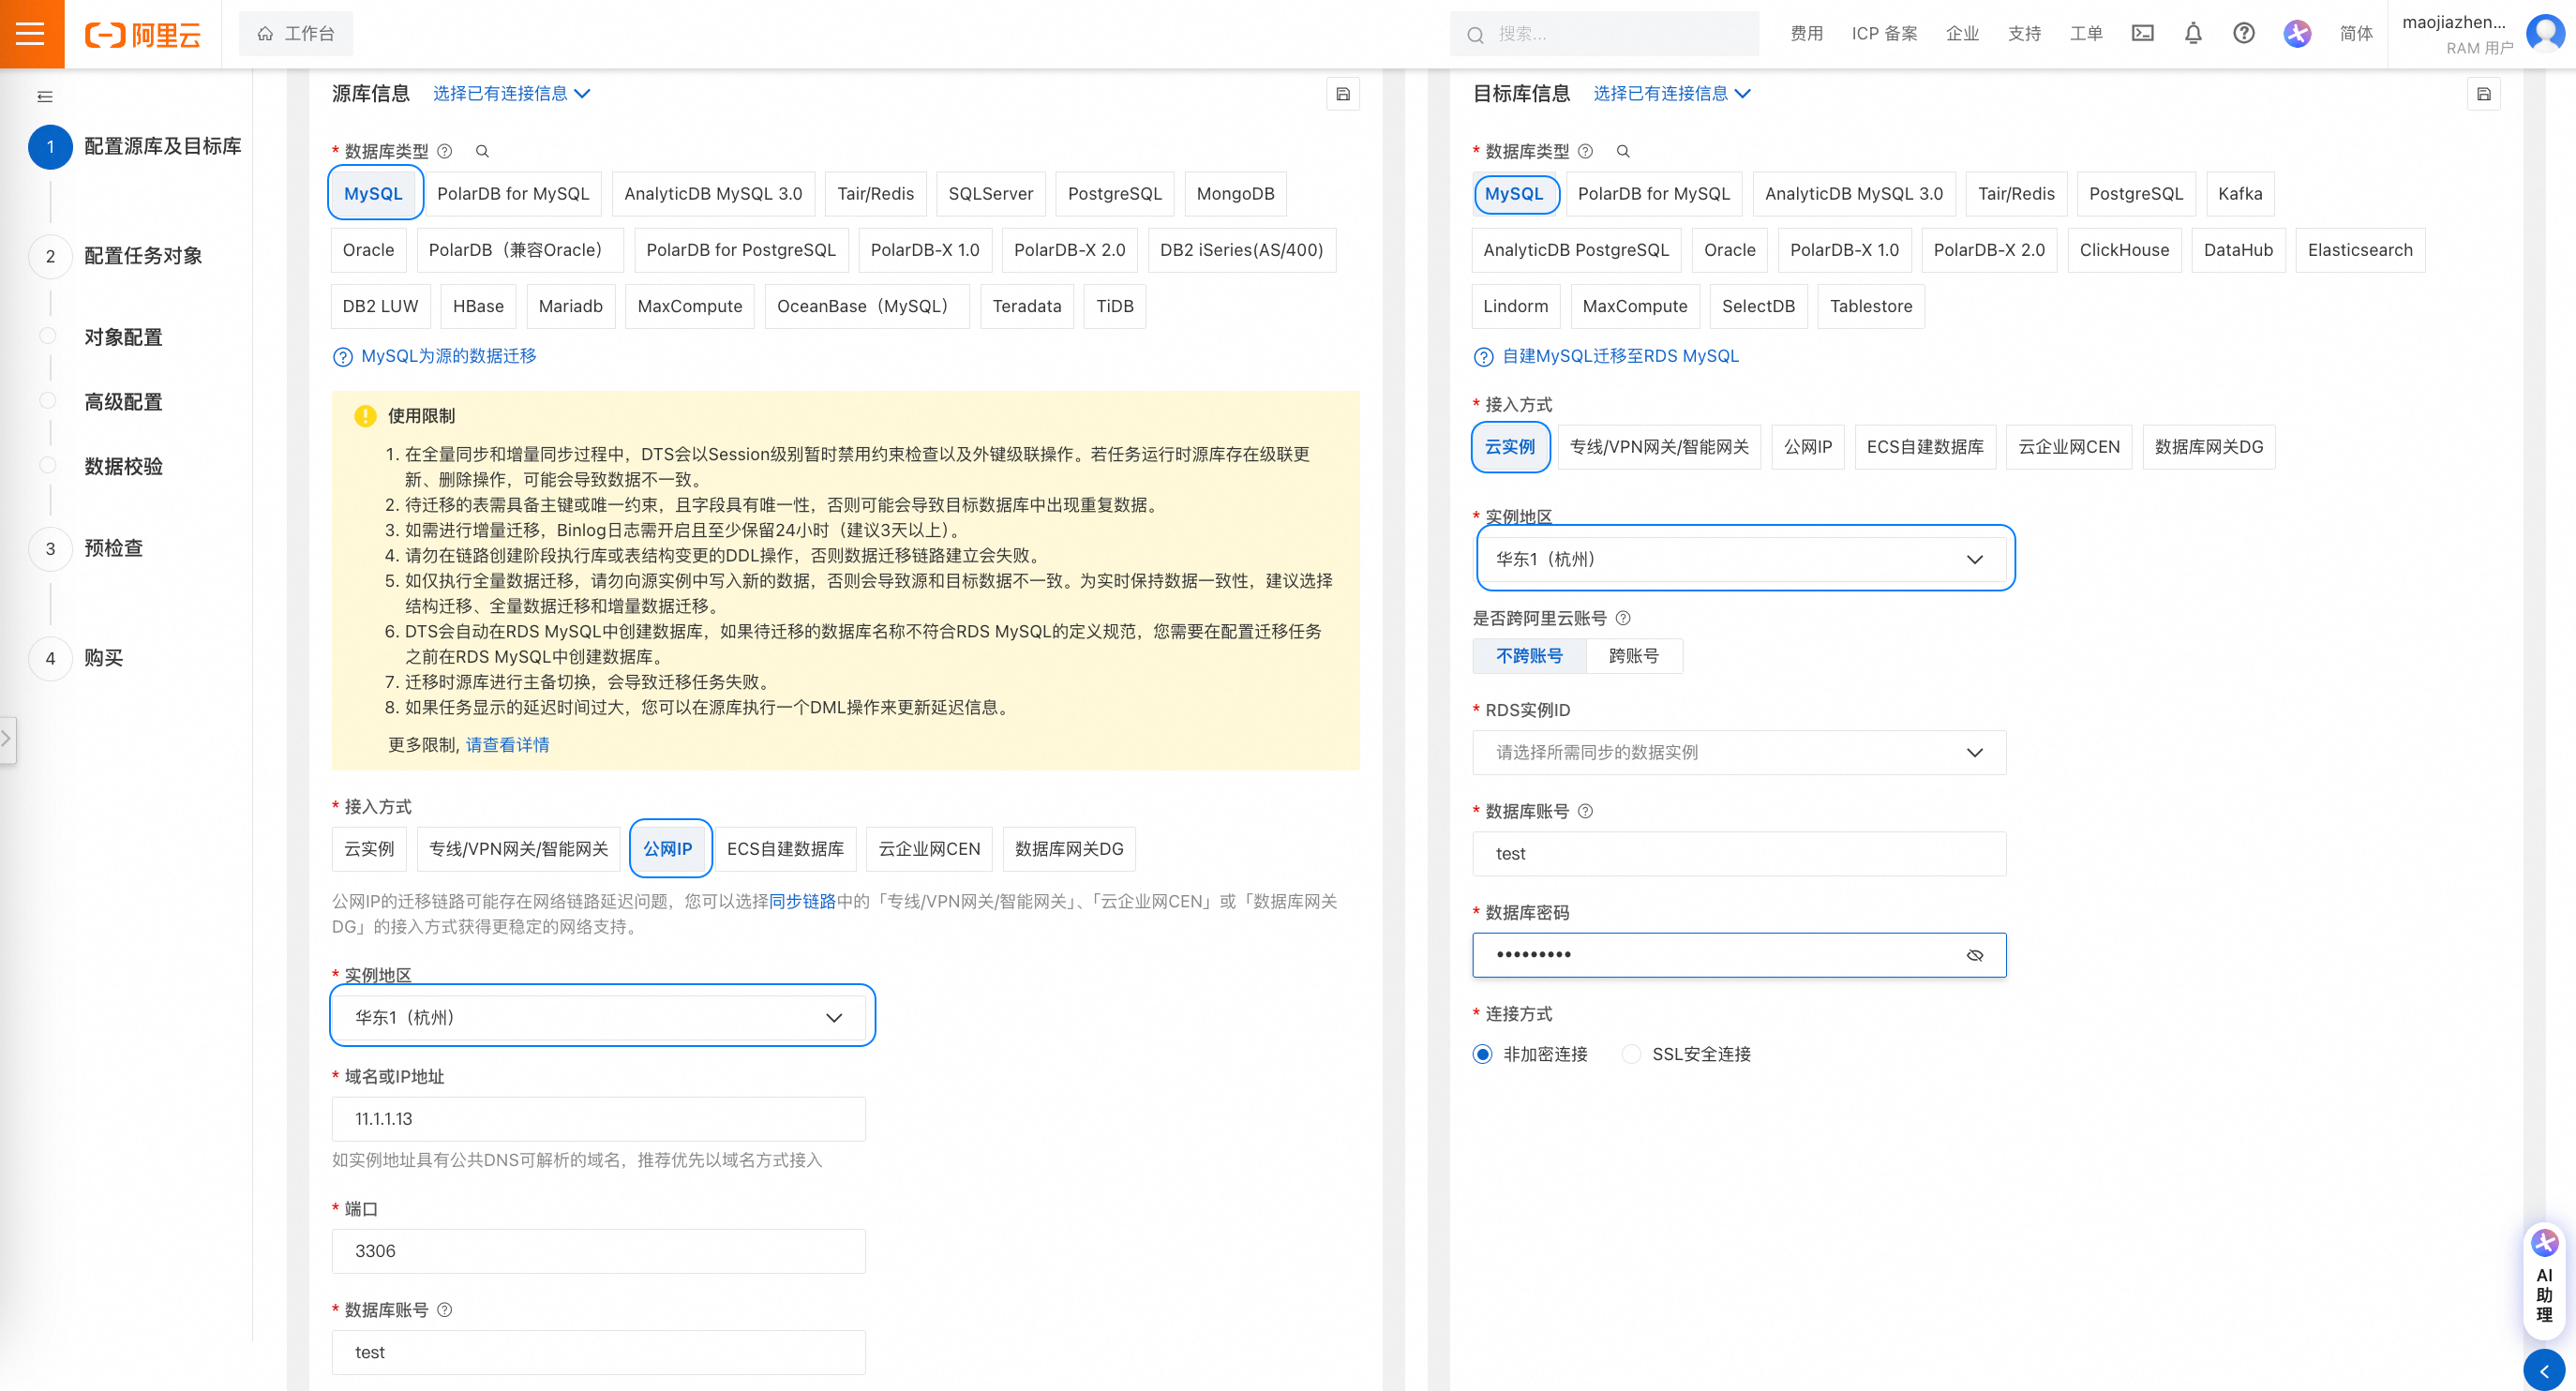Open RDS实例ID selection dropdown
Viewport: 2576px width, 1391px height.
(x=1740, y=752)
